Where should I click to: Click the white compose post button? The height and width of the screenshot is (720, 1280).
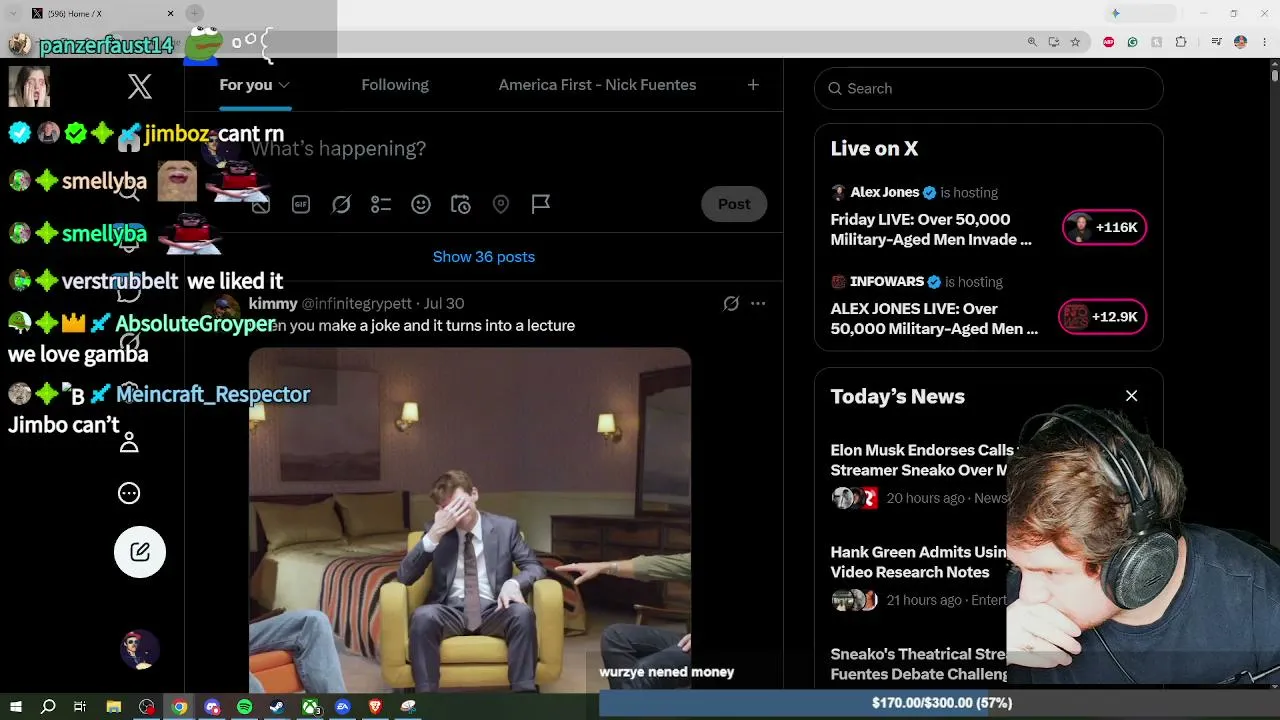pos(140,552)
